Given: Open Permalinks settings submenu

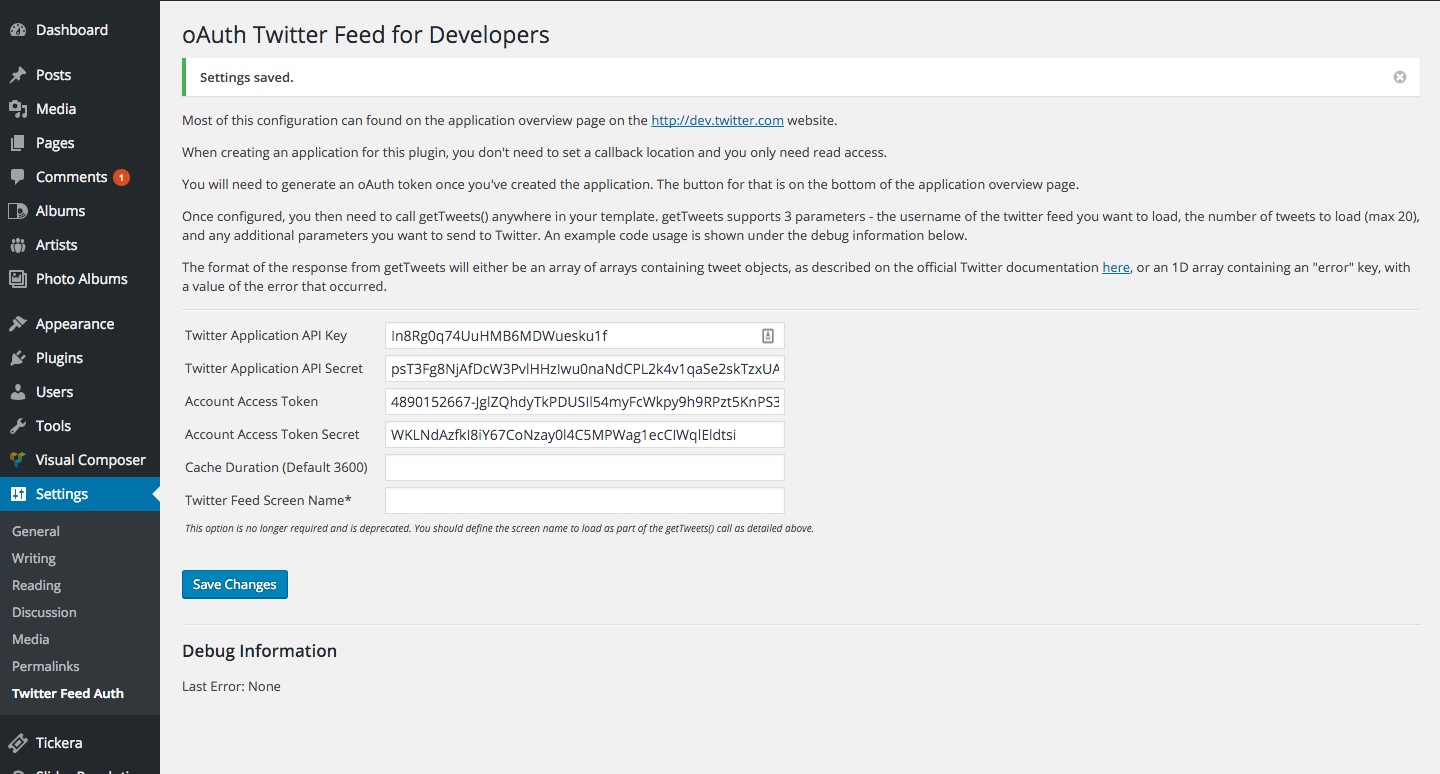Looking at the screenshot, I should coord(45,666).
